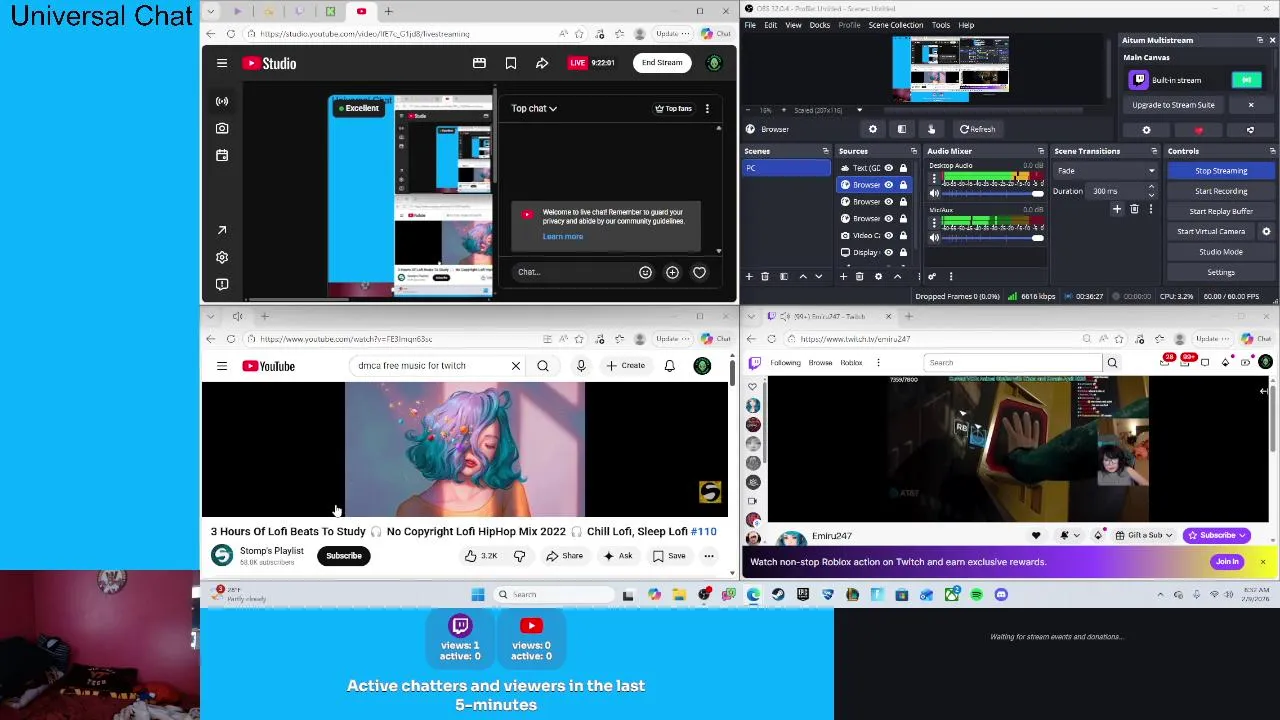Toggle visibility of the Display source in OBS
The image size is (1280, 720).
(x=888, y=252)
